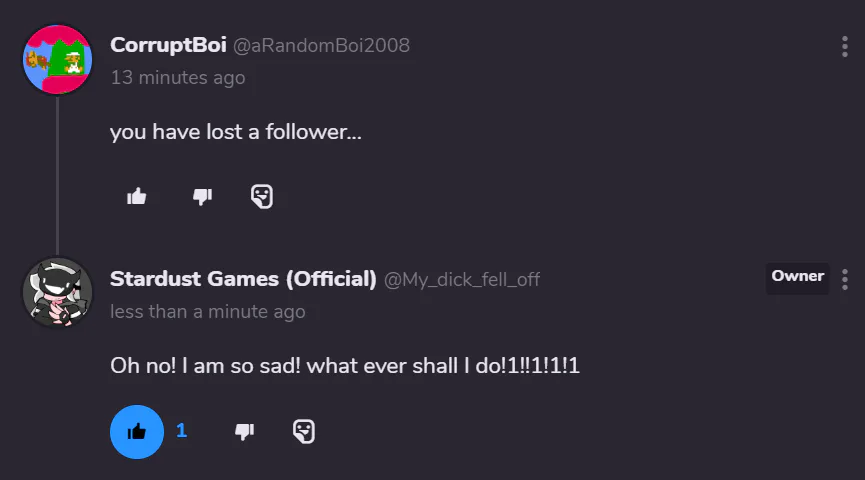The image size is (865, 480).
Task: Add sticker reaction to Stardust Games' reply
Action: point(304,431)
